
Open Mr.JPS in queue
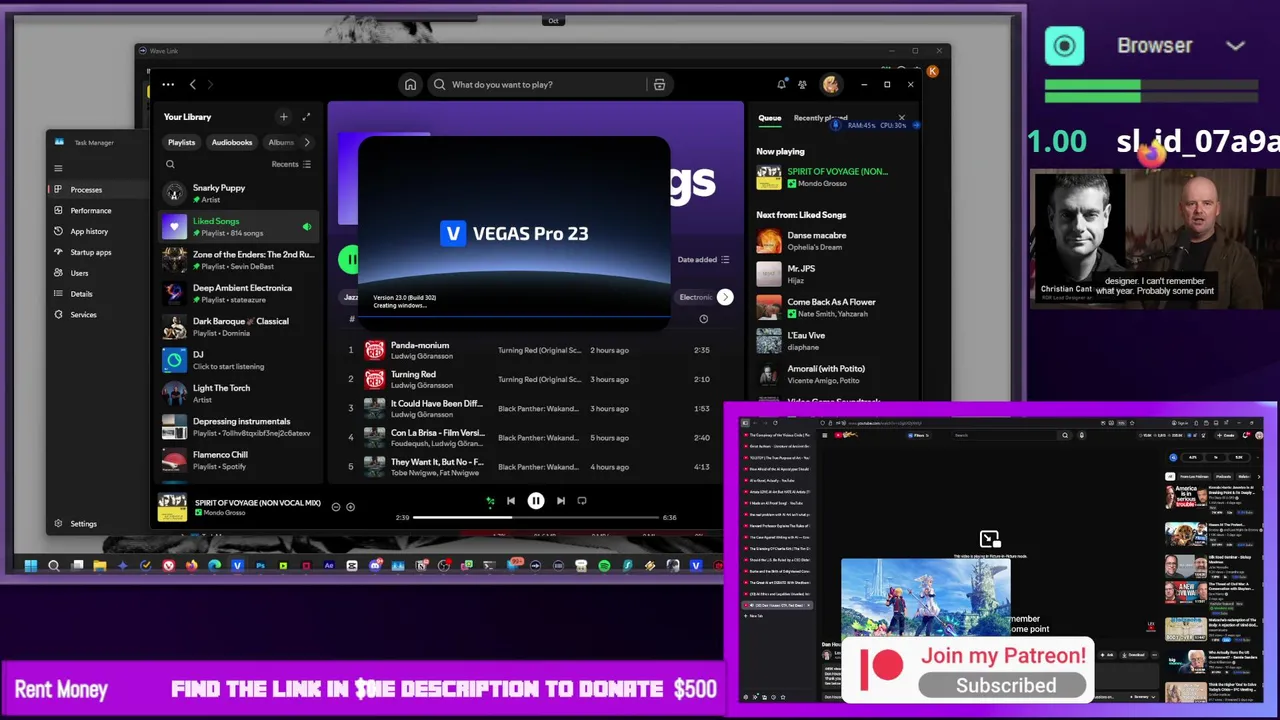pos(835,274)
